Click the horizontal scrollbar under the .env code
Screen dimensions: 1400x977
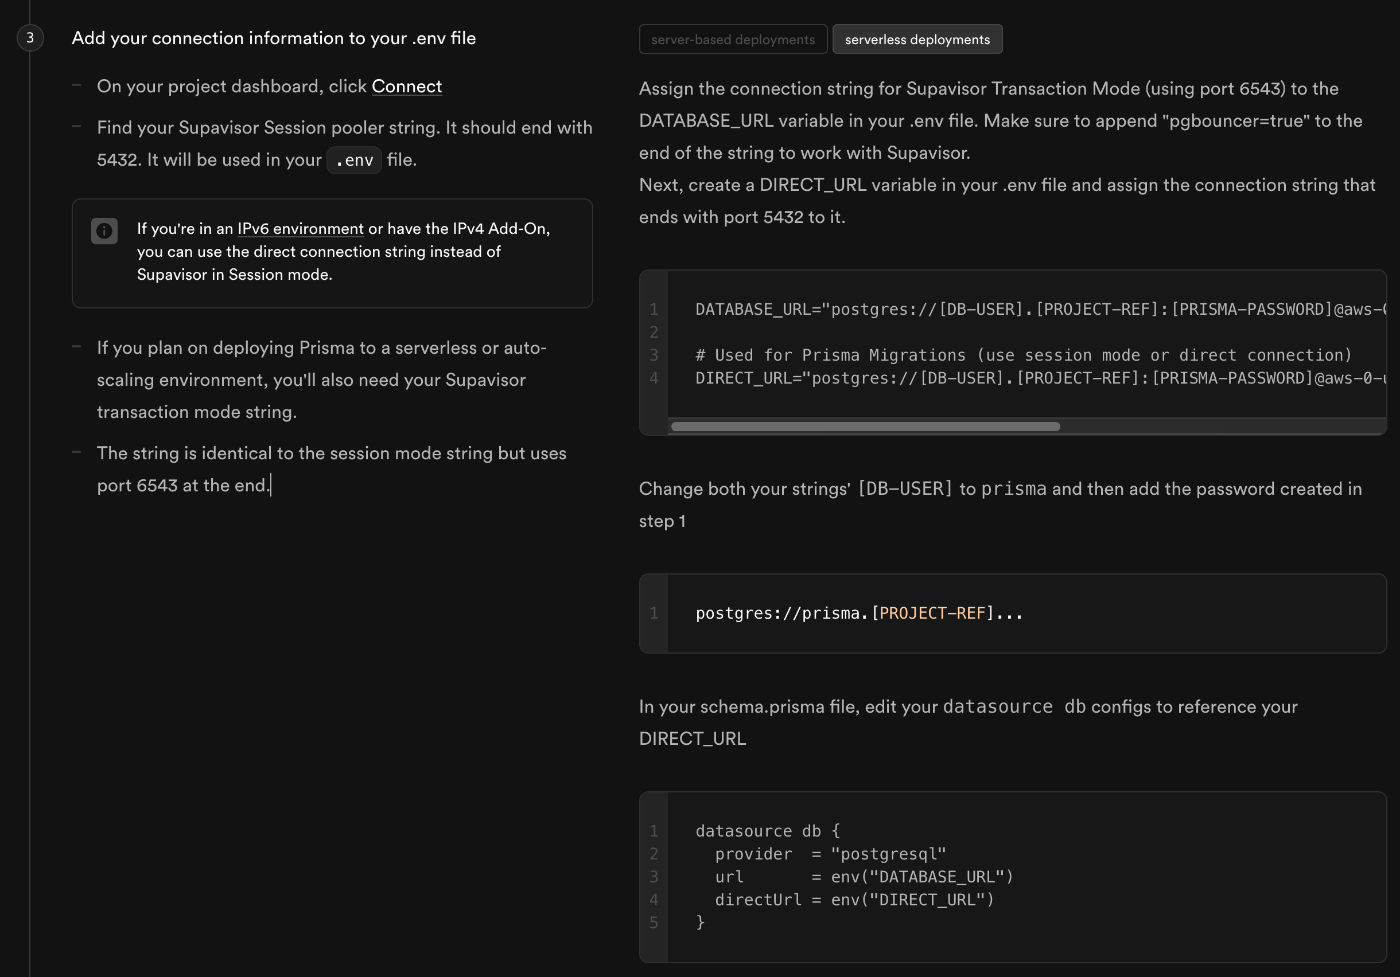[865, 426]
